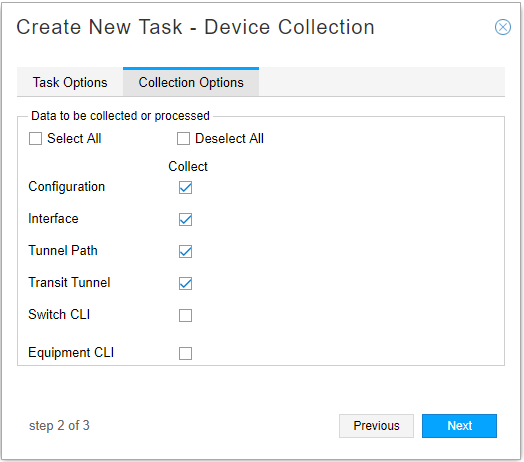
Task: Tick the Select All checkbox
Action: [35, 138]
